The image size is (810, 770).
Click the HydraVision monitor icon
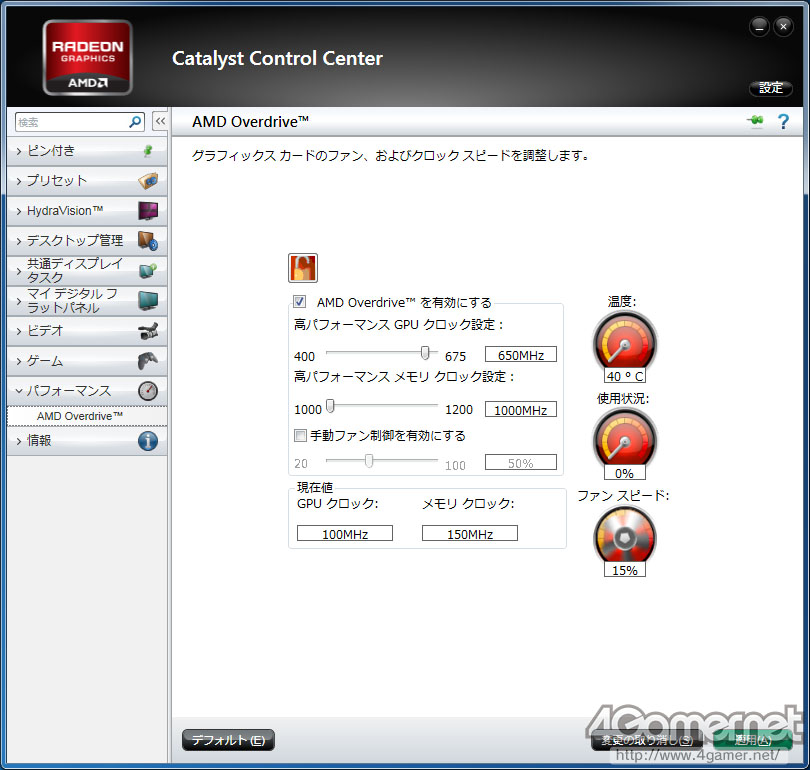tap(148, 211)
